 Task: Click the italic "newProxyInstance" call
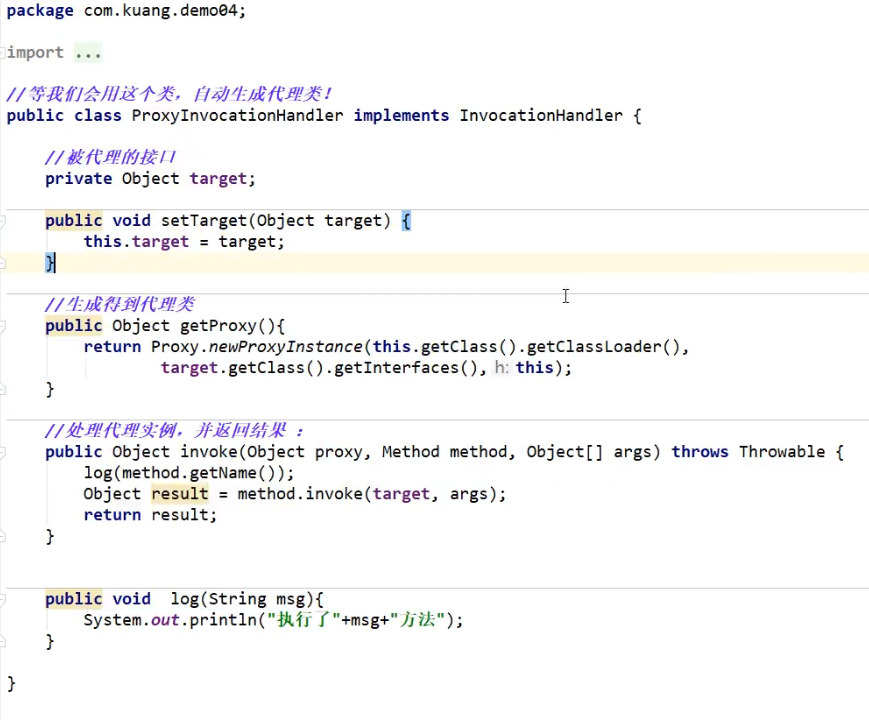click(285, 346)
